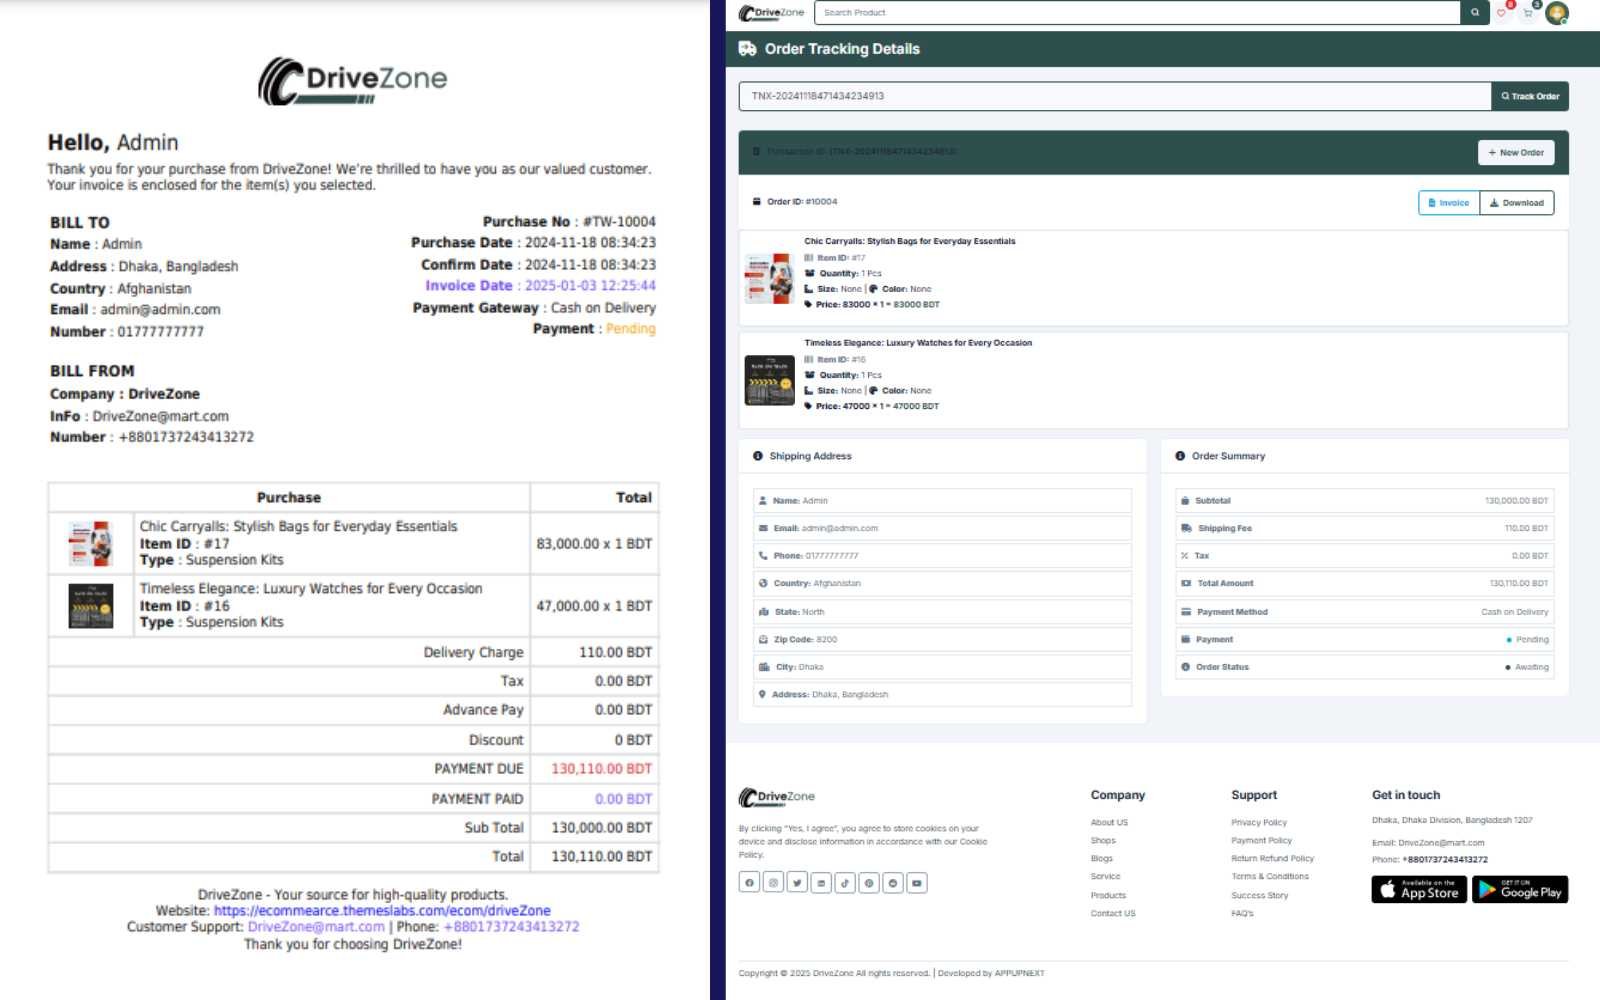Screen dimensions: 1600x1000
Task: Click the Download button
Action: pyautogui.click(x=1517, y=203)
